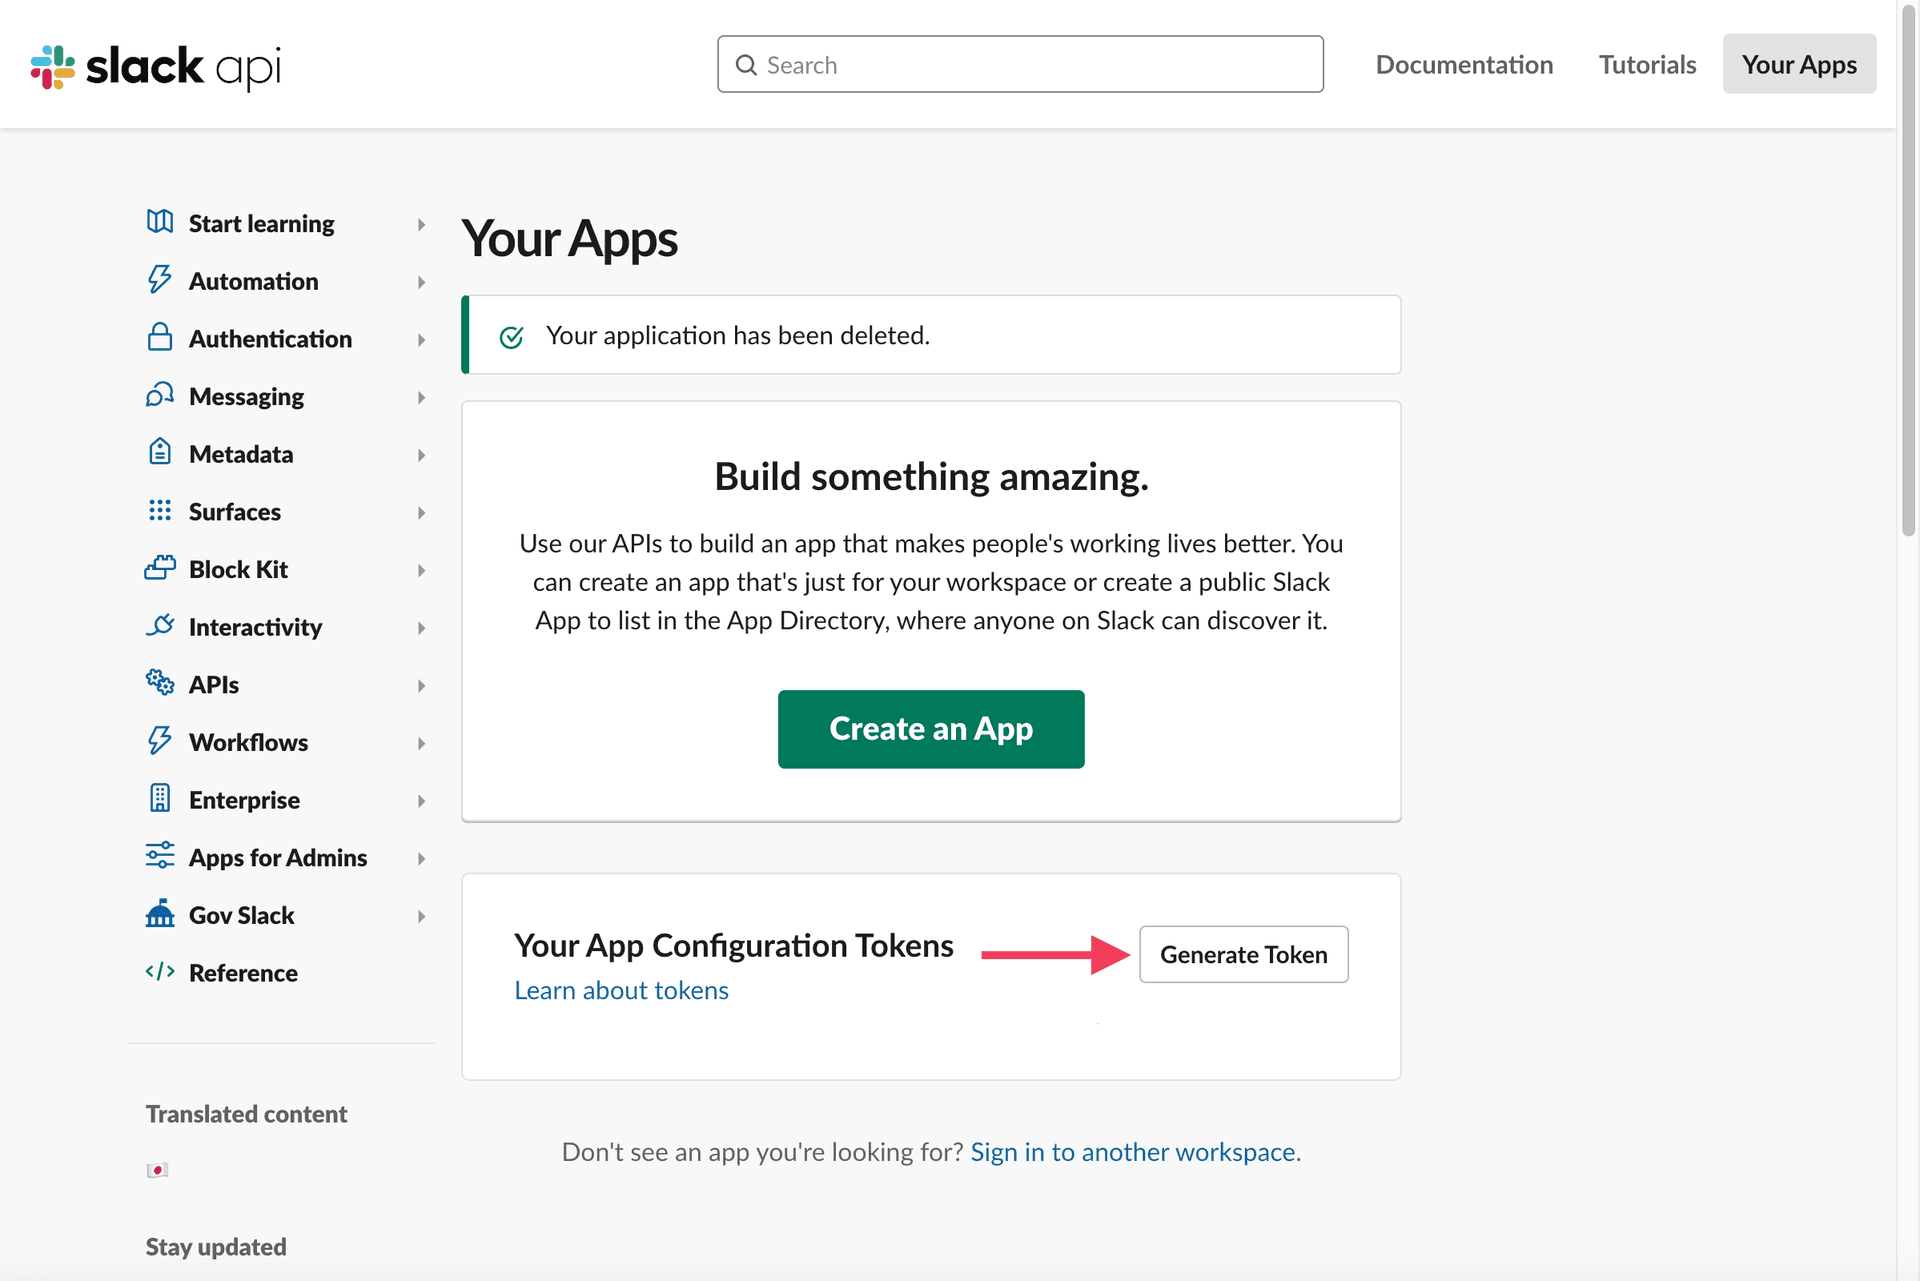Click the 'Stay updated' label

216,1247
